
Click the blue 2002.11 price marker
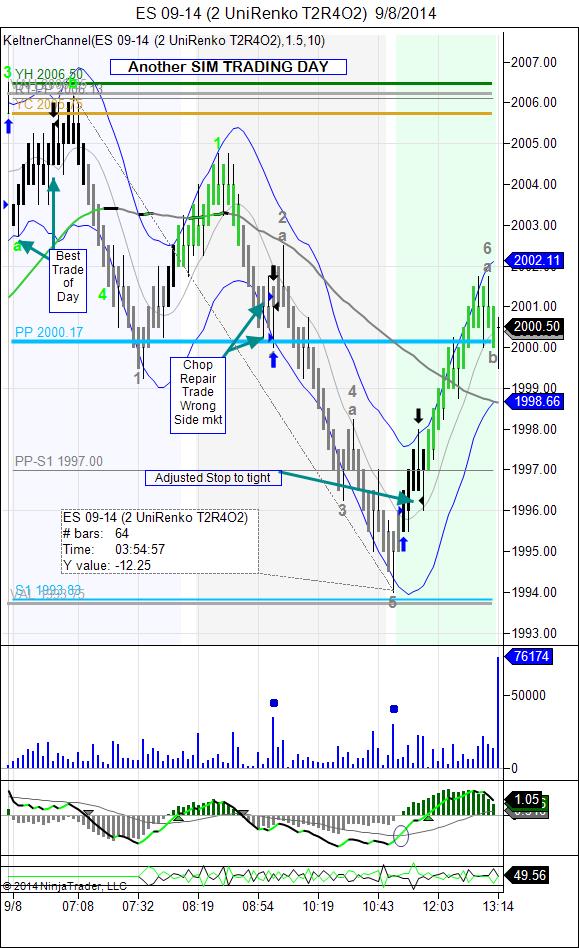click(536, 261)
